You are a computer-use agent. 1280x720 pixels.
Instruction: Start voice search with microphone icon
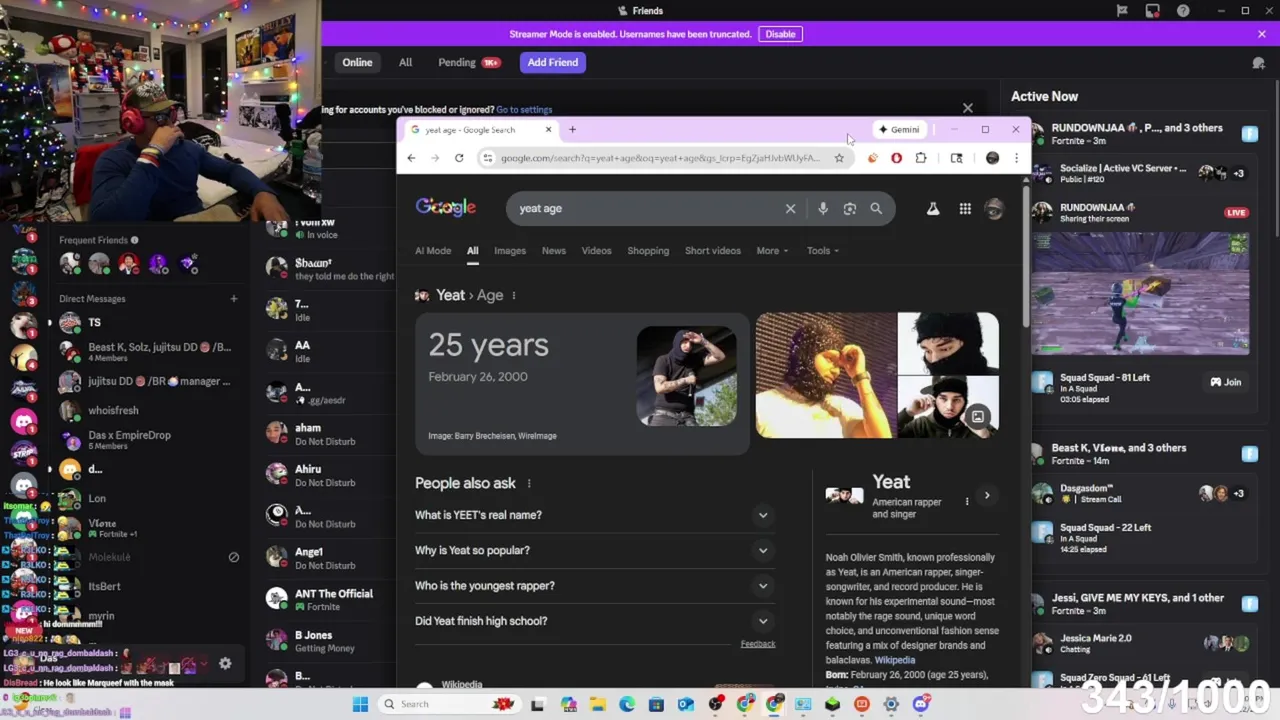click(x=823, y=208)
